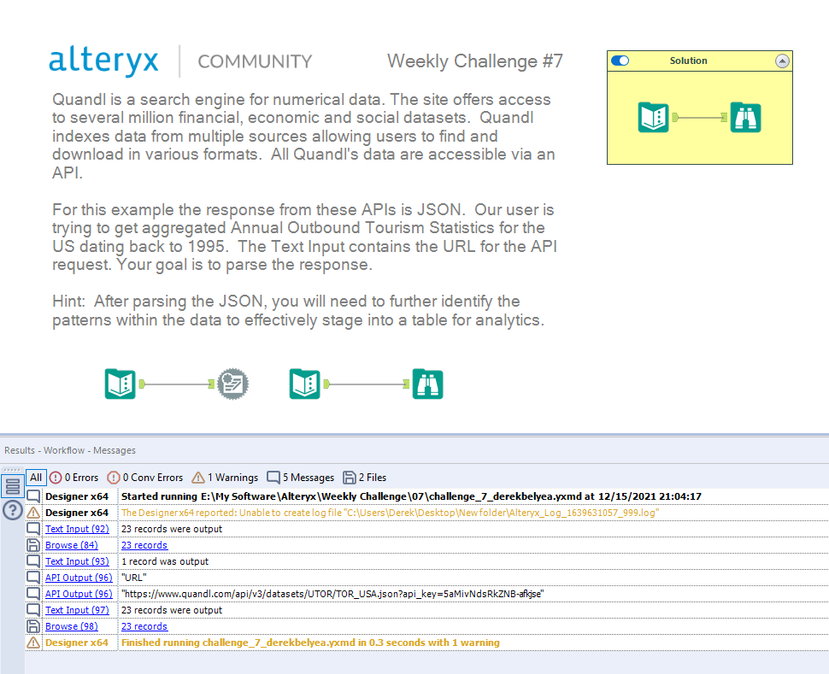Toggle the Solution container switch off
Image resolution: width=829 pixels, height=674 pixels.
point(620,61)
